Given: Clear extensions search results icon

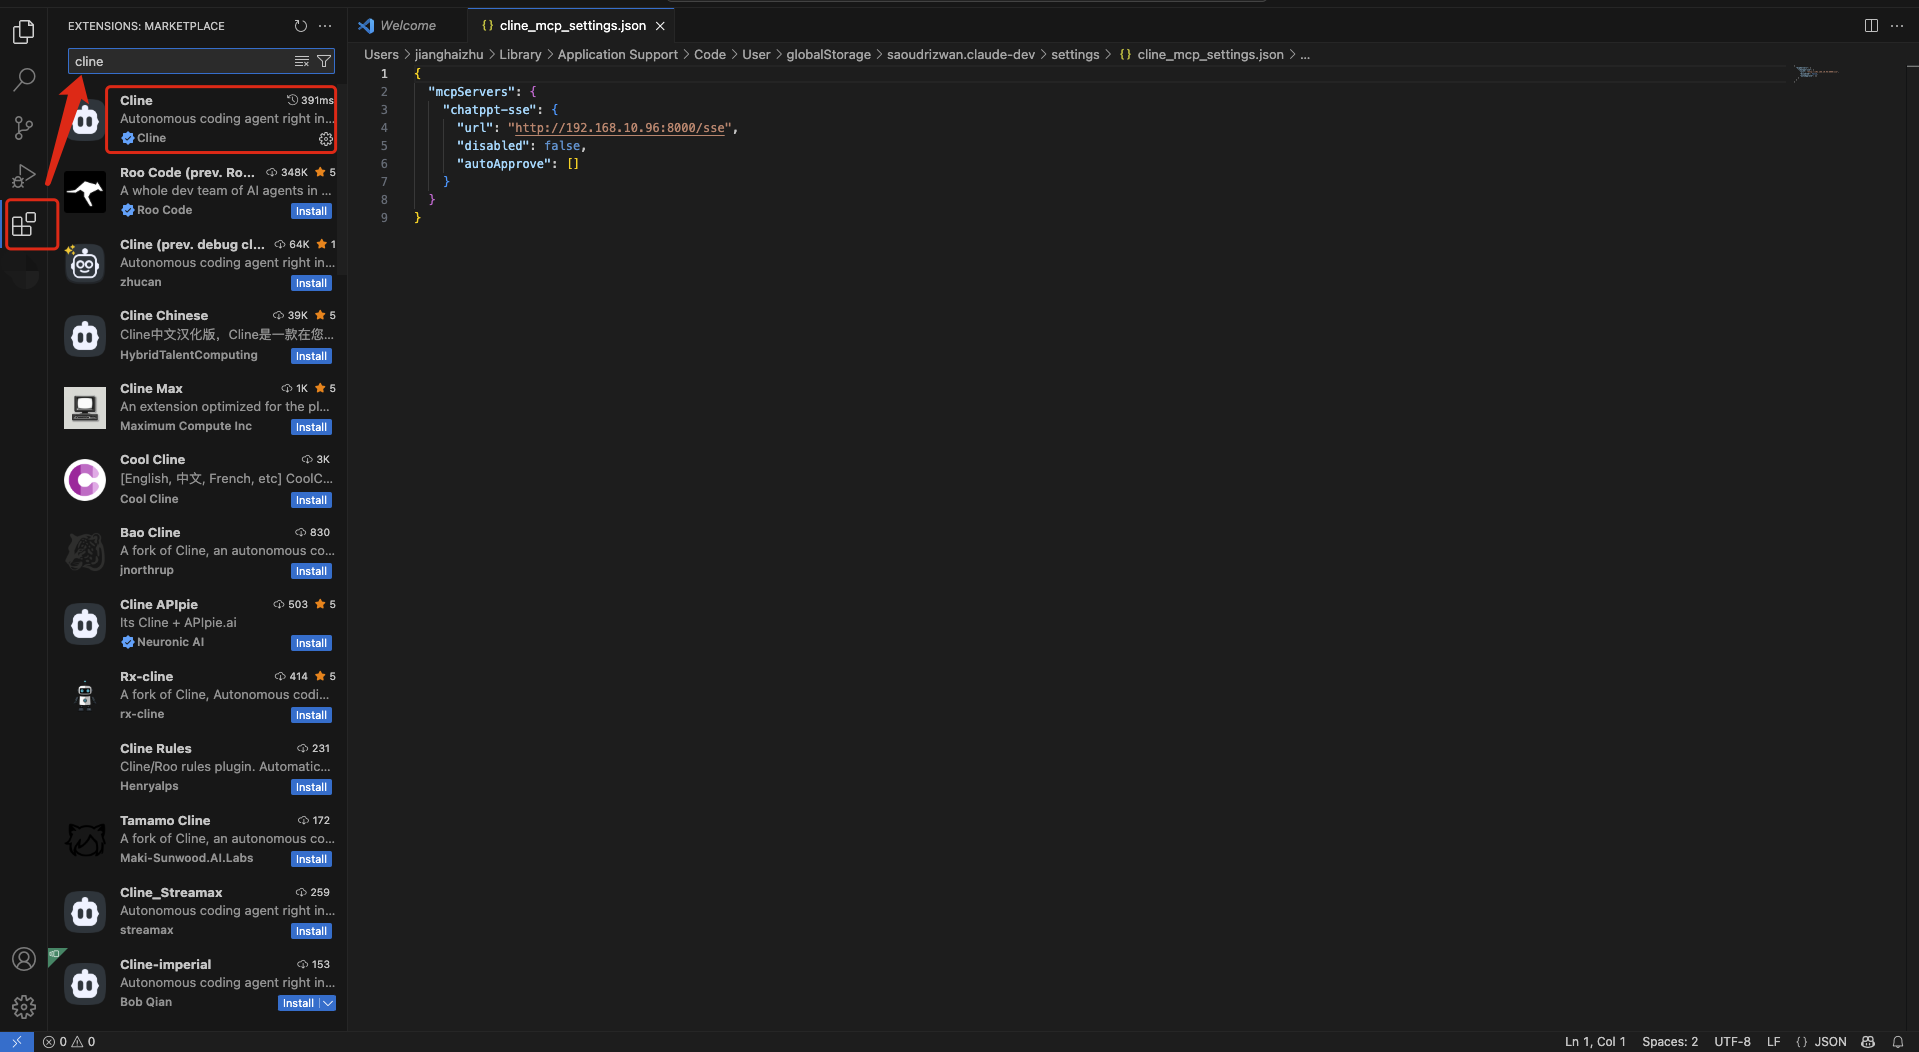Looking at the screenshot, I should (x=302, y=61).
